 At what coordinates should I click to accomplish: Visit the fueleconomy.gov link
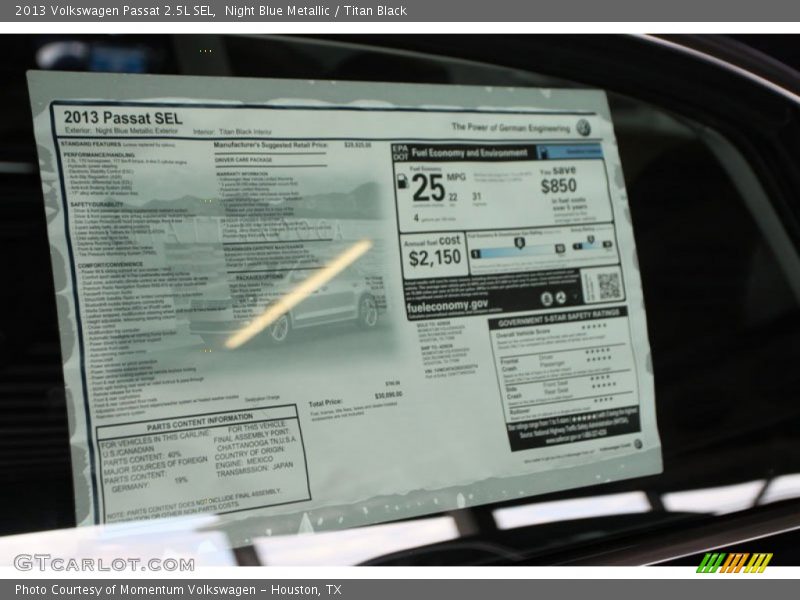pyautogui.click(x=447, y=303)
